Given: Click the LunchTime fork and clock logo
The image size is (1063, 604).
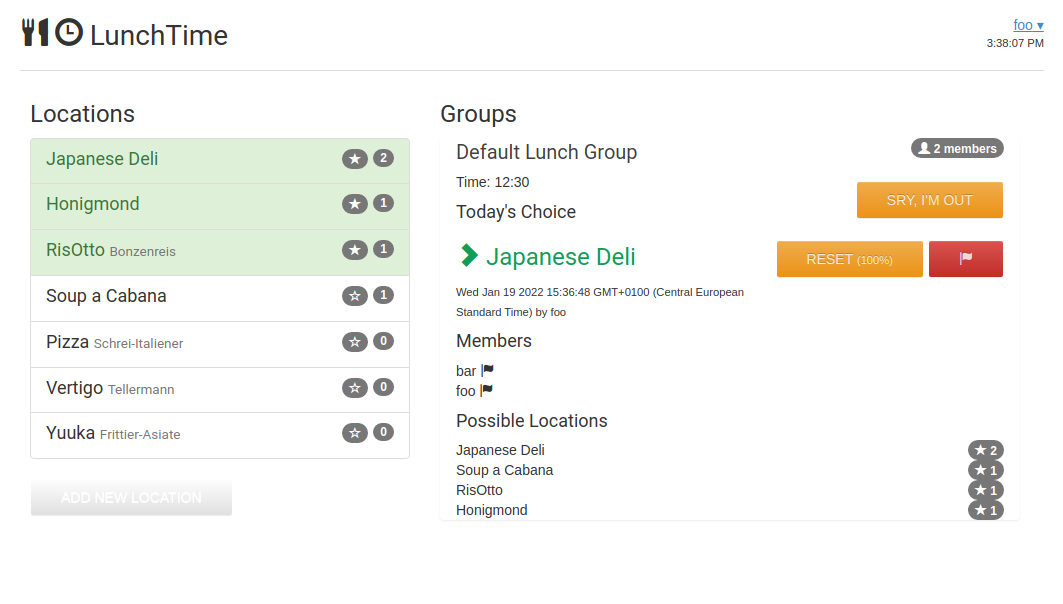Looking at the screenshot, I should 52,34.
